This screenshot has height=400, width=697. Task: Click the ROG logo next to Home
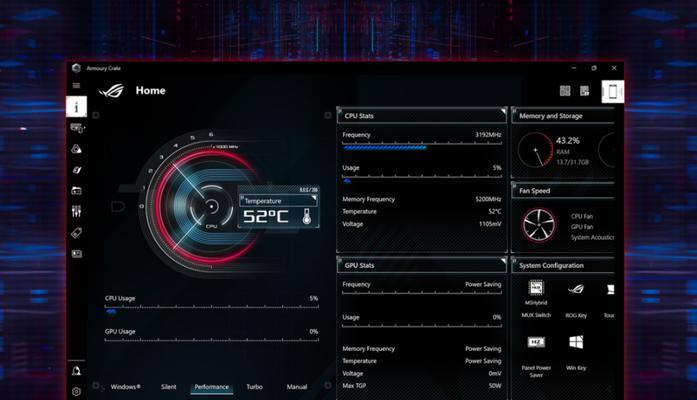click(x=112, y=91)
